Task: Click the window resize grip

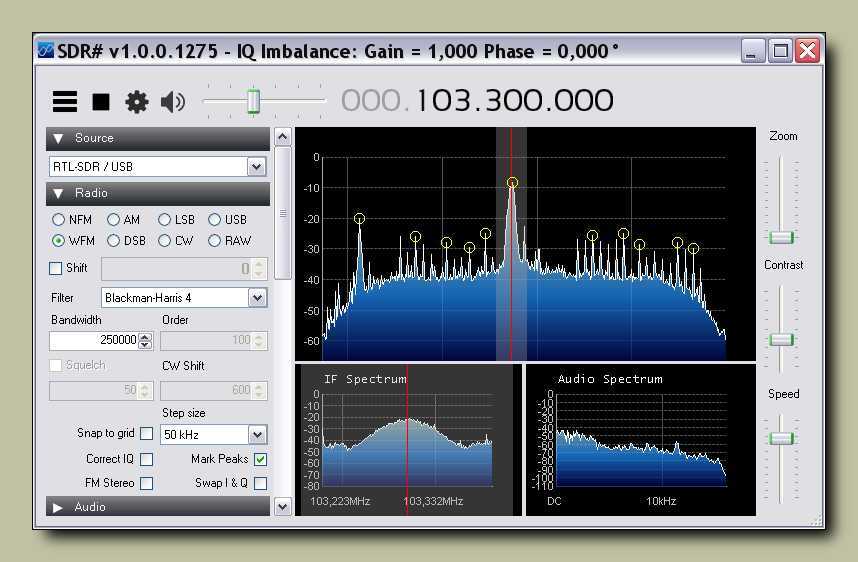Action: 816,520
